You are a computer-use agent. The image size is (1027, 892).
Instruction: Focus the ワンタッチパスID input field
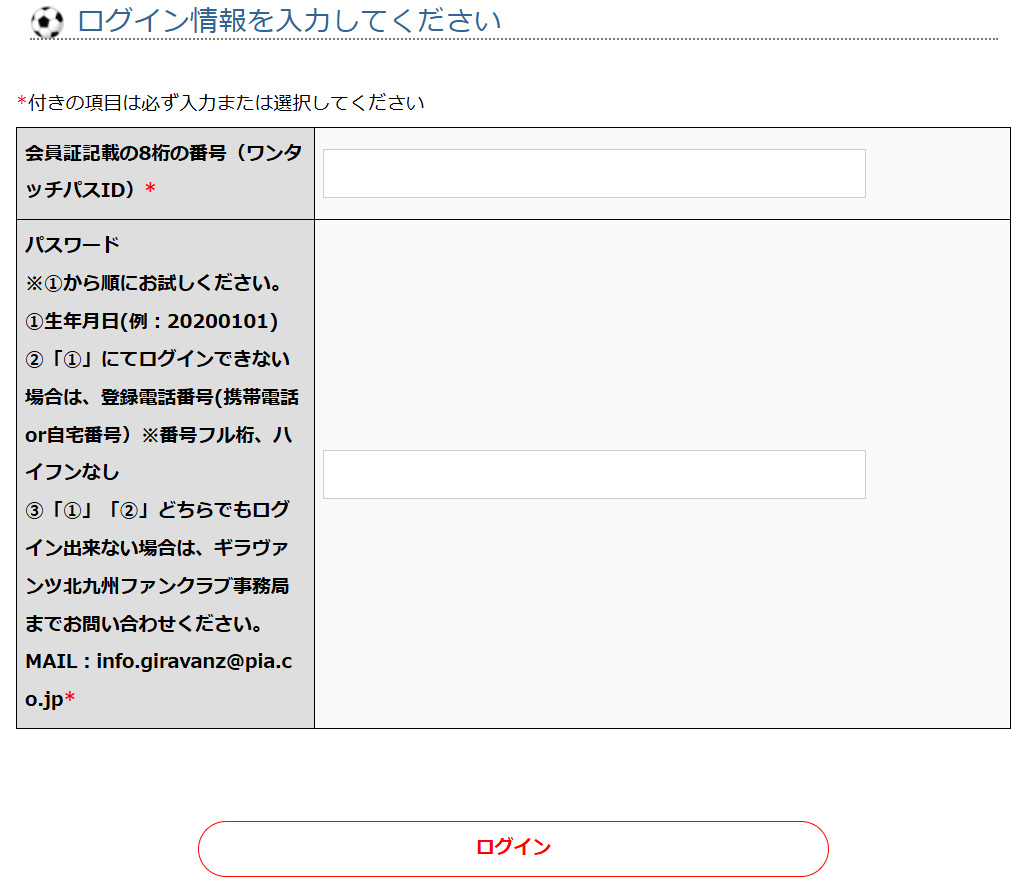[x=594, y=174]
